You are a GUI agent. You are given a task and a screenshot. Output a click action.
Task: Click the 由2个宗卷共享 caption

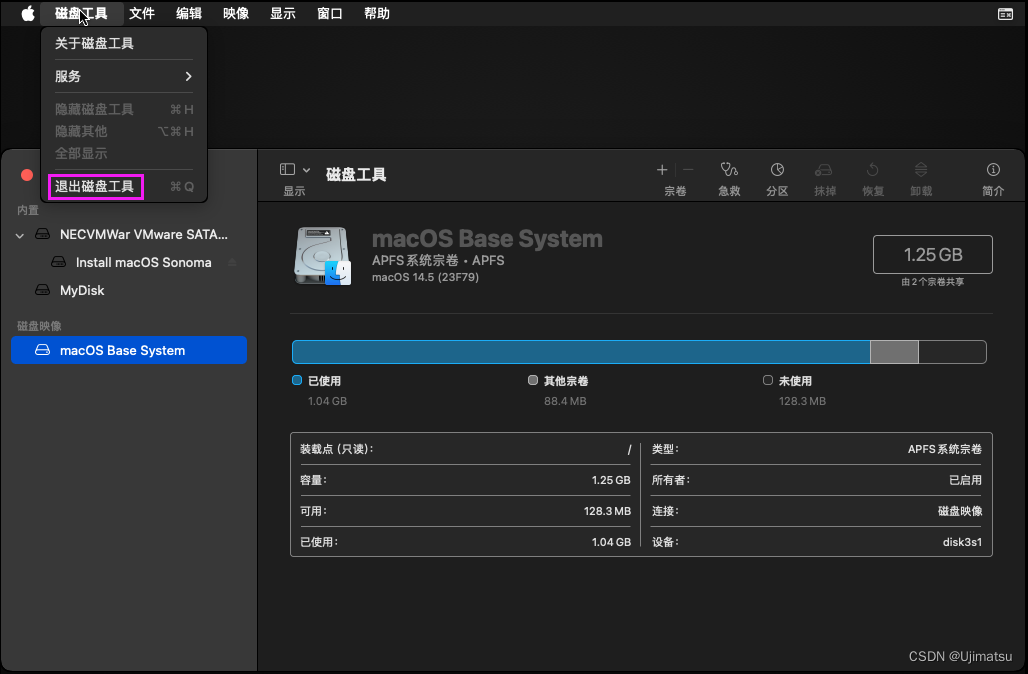click(932, 282)
